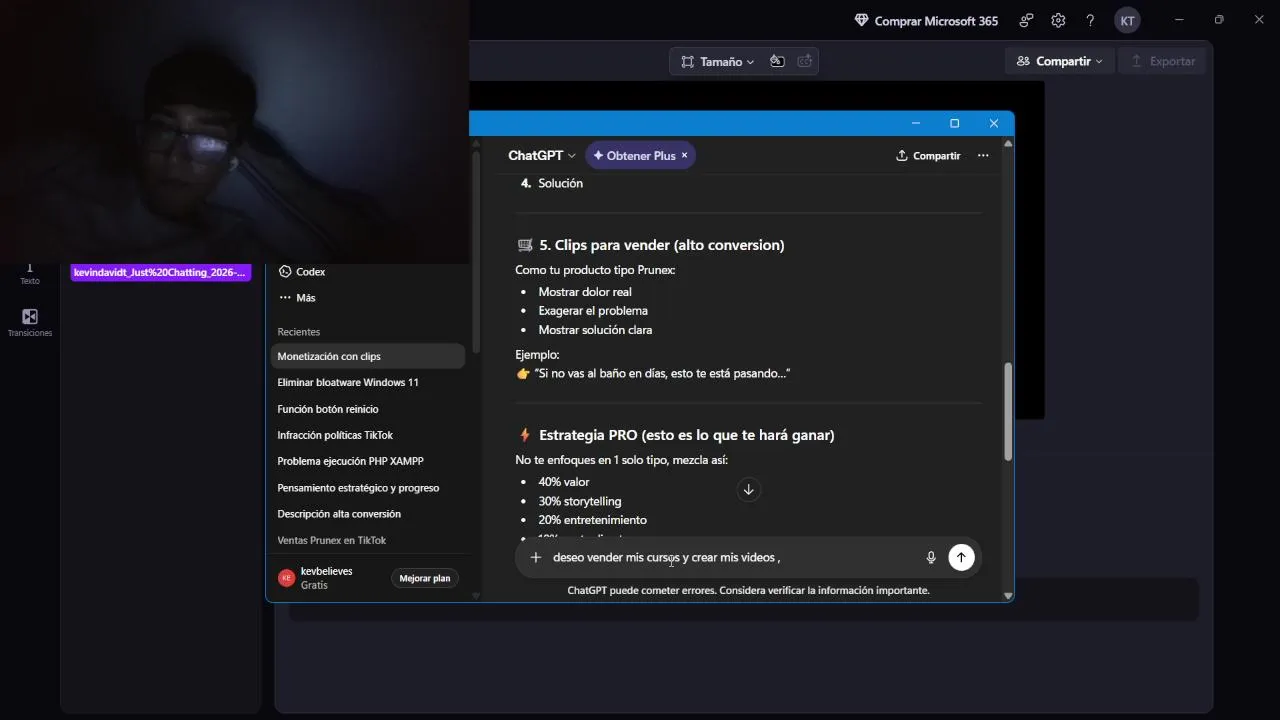The image size is (1280, 720).
Task: Click the bullet Mostrar dolor real
Action: coord(585,292)
